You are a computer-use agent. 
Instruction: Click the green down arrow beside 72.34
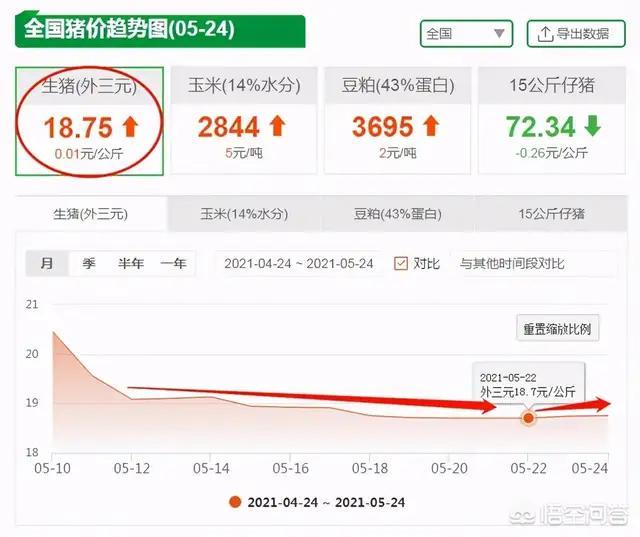592,126
